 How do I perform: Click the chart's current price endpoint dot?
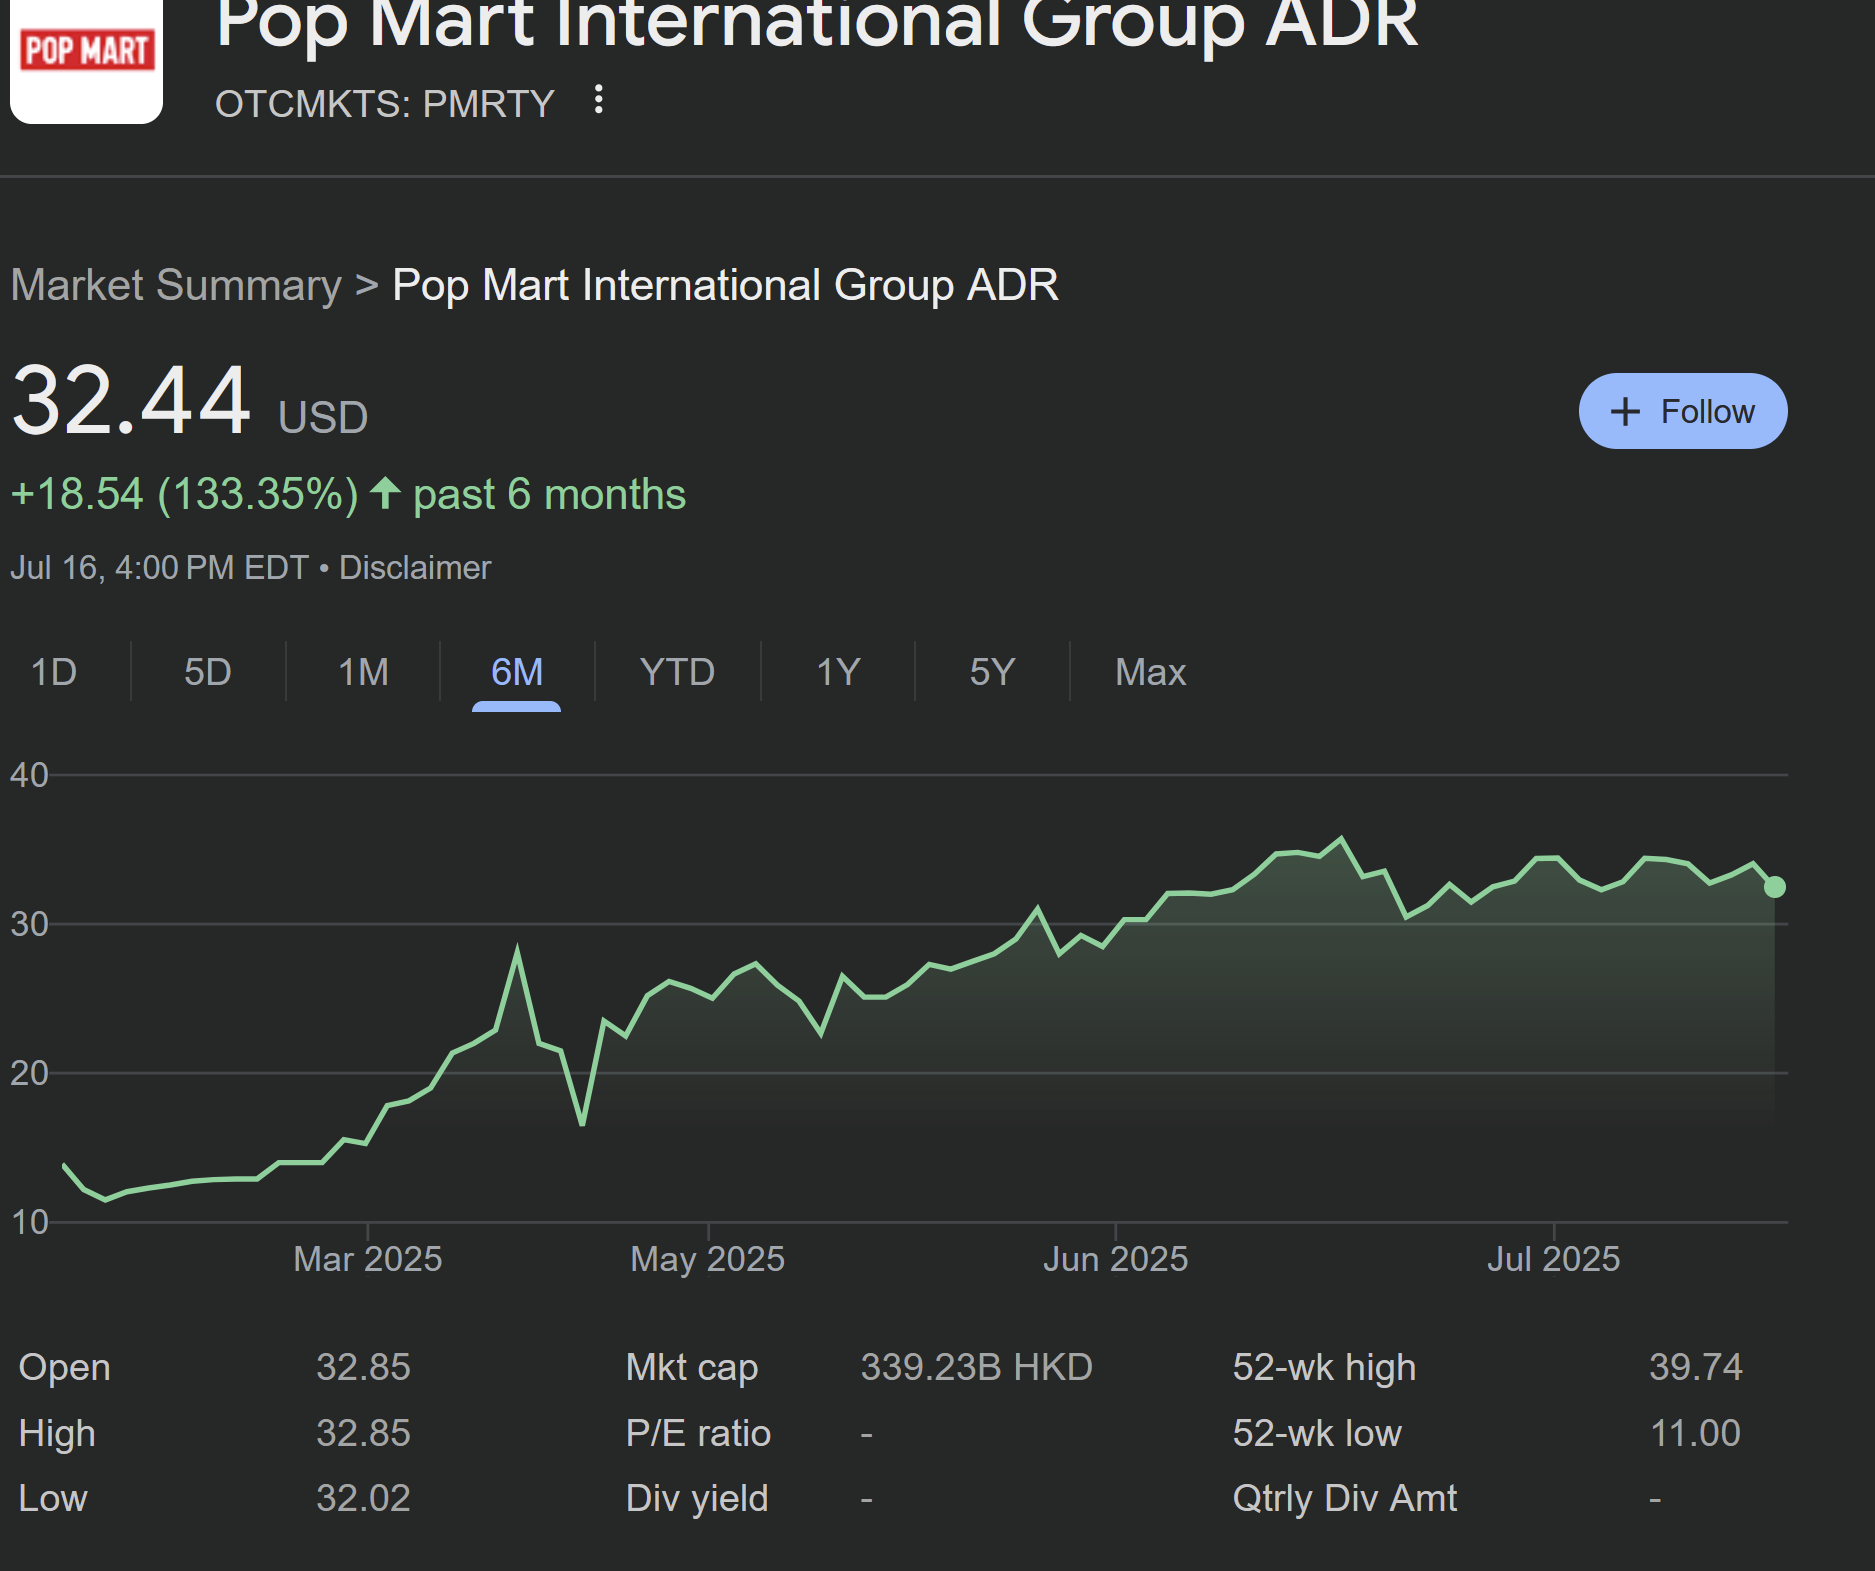[1775, 887]
